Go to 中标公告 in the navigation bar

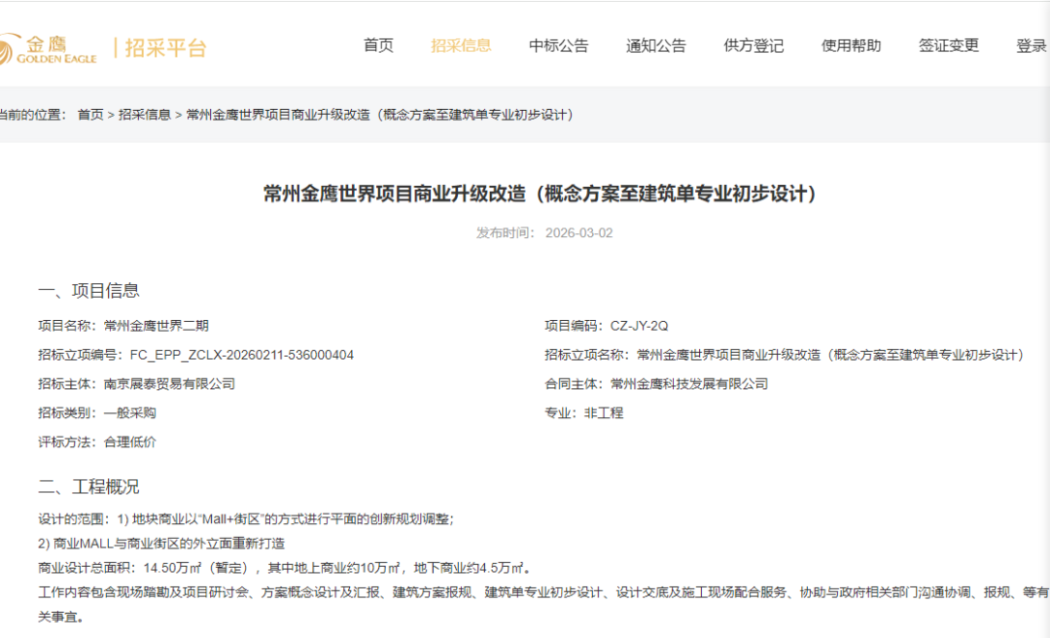(x=558, y=46)
